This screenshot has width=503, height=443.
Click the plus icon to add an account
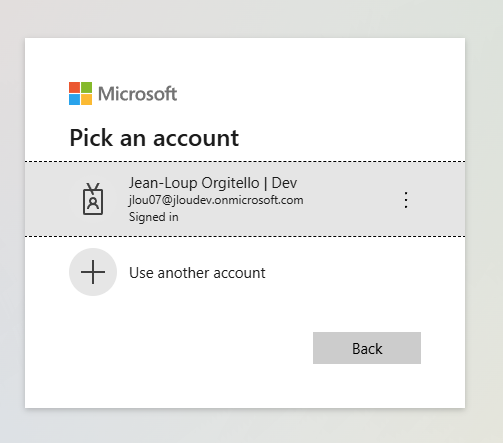click(93, 272)
